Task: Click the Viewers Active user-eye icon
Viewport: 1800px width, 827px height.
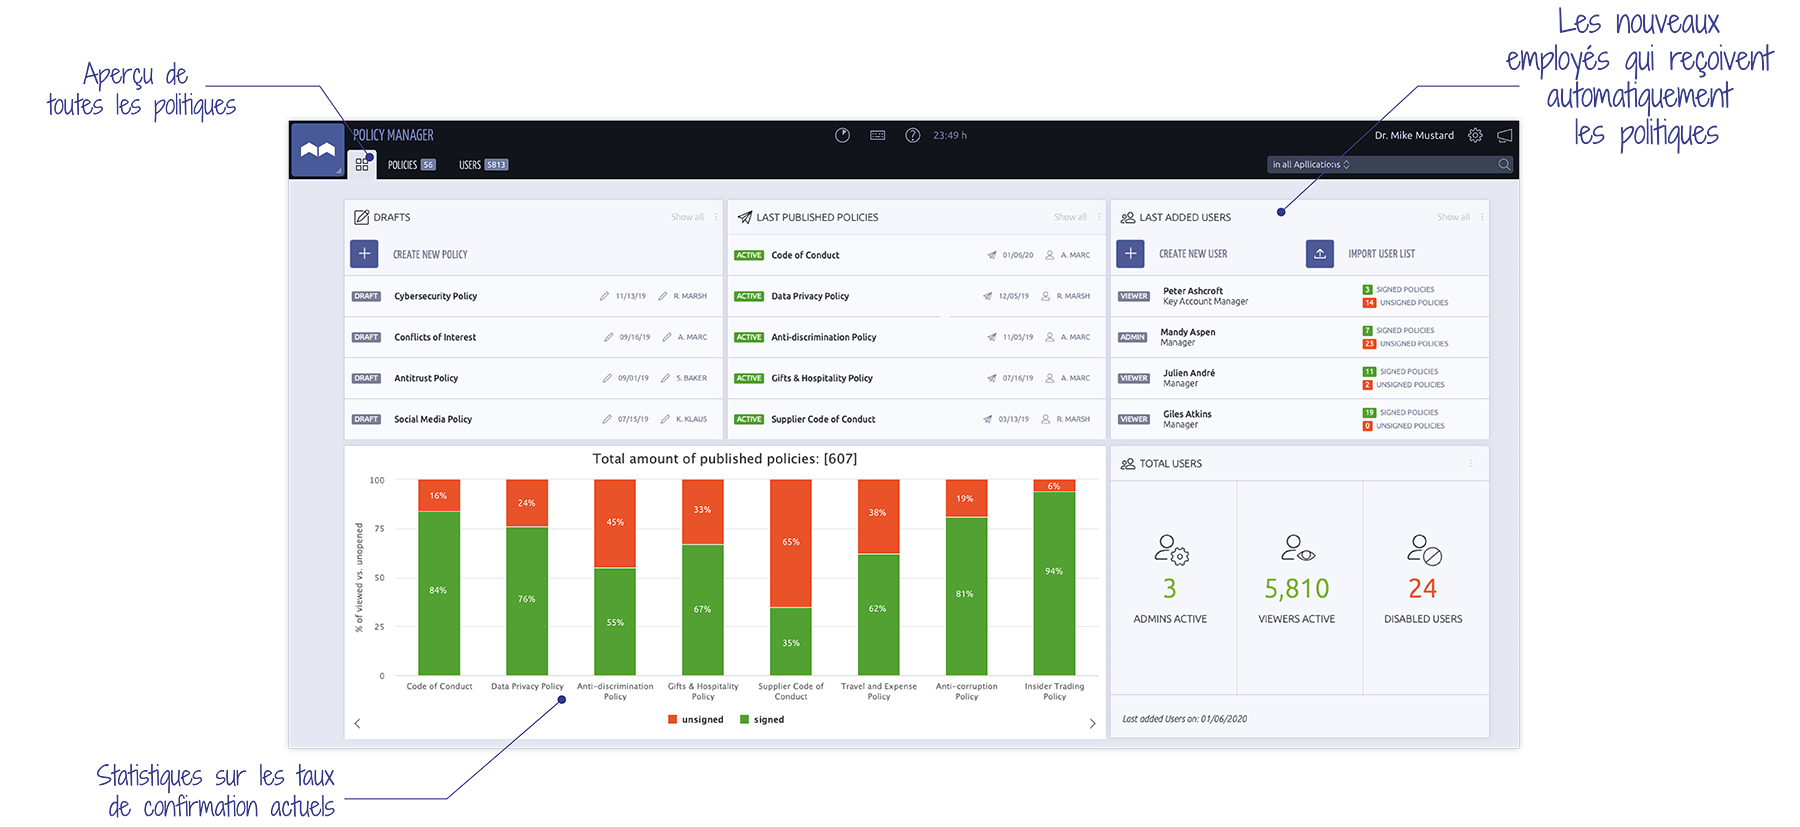Action: click(1297, 547)
